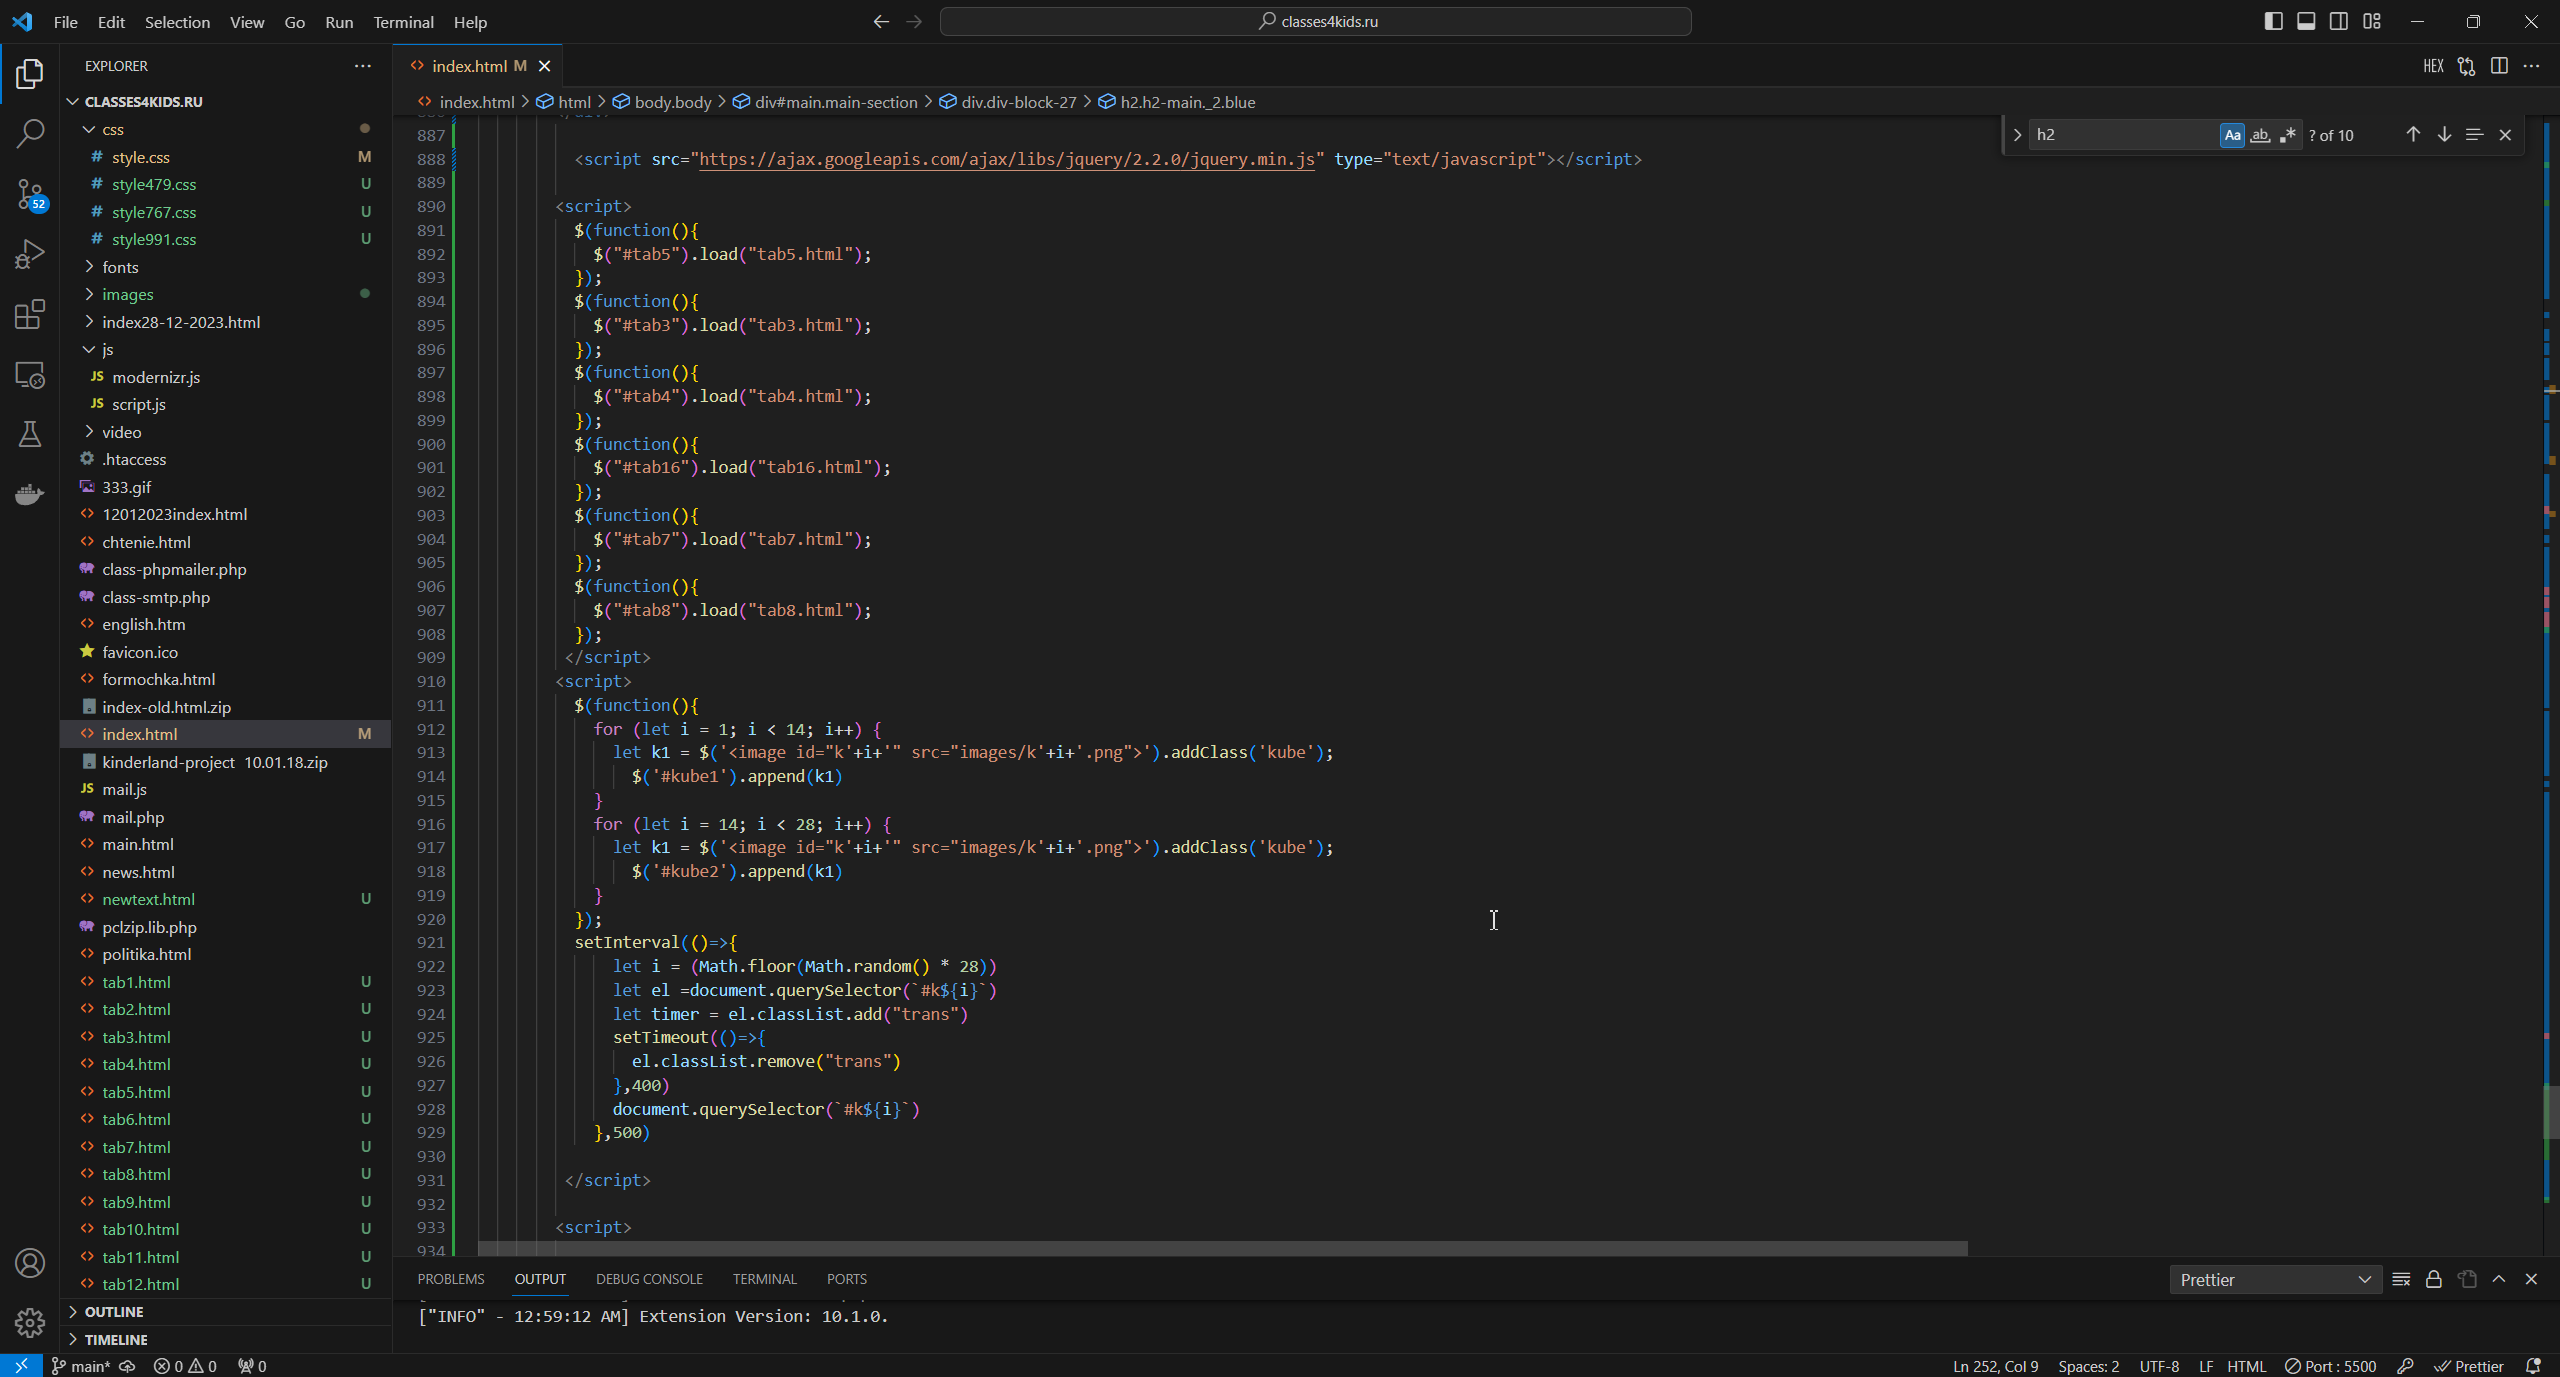Expand the OUTLINE section

pyautogui.click(x=114, y=1312)
